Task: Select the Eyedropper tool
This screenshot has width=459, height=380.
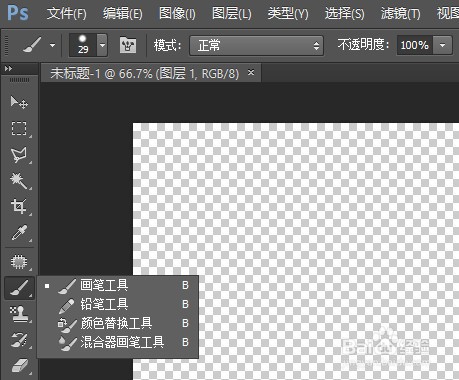Action: (x=19, y=232)
